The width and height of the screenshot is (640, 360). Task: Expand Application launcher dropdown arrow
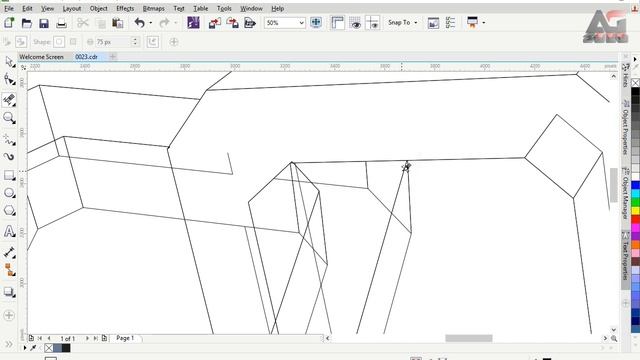[x=484, y=23]
